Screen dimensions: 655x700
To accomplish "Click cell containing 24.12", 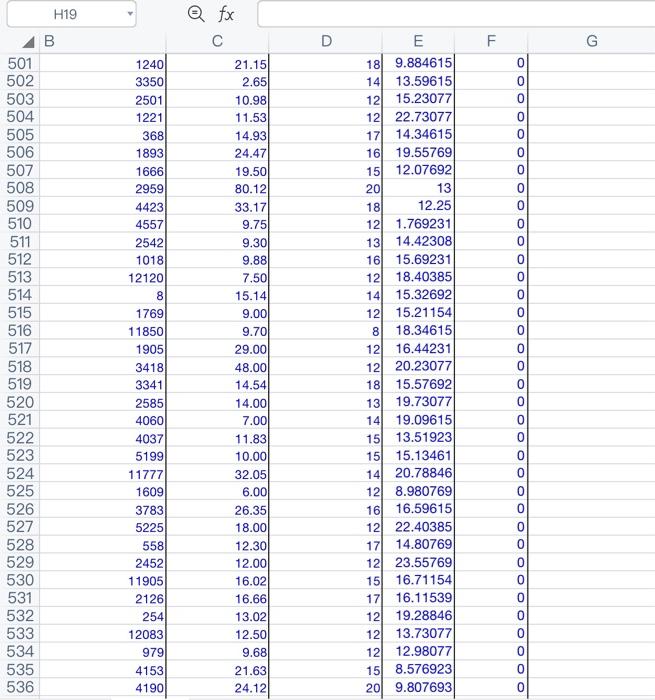I will pos(217,687).
